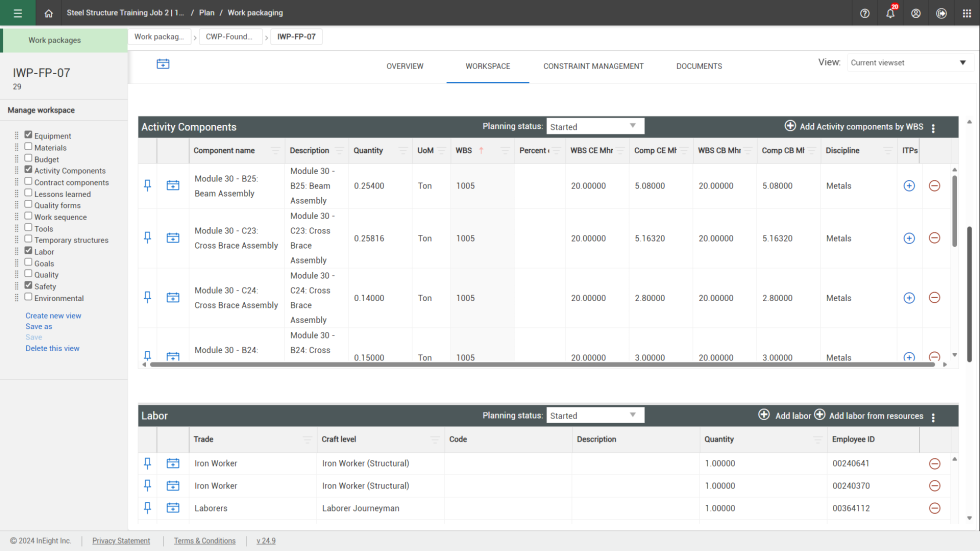Remove the Laborers labor row
The height and width of the screenshot is (551, 980).
[934, 508]
